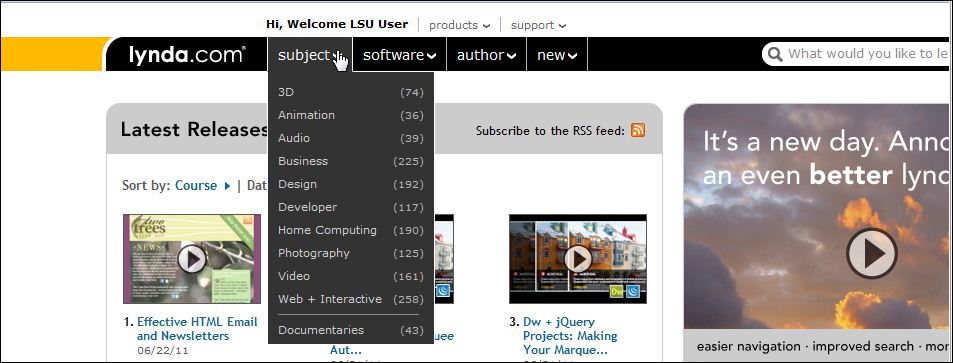953x363 pixels.
Task: Sort latest releases by Course
Action: point(202,185)
